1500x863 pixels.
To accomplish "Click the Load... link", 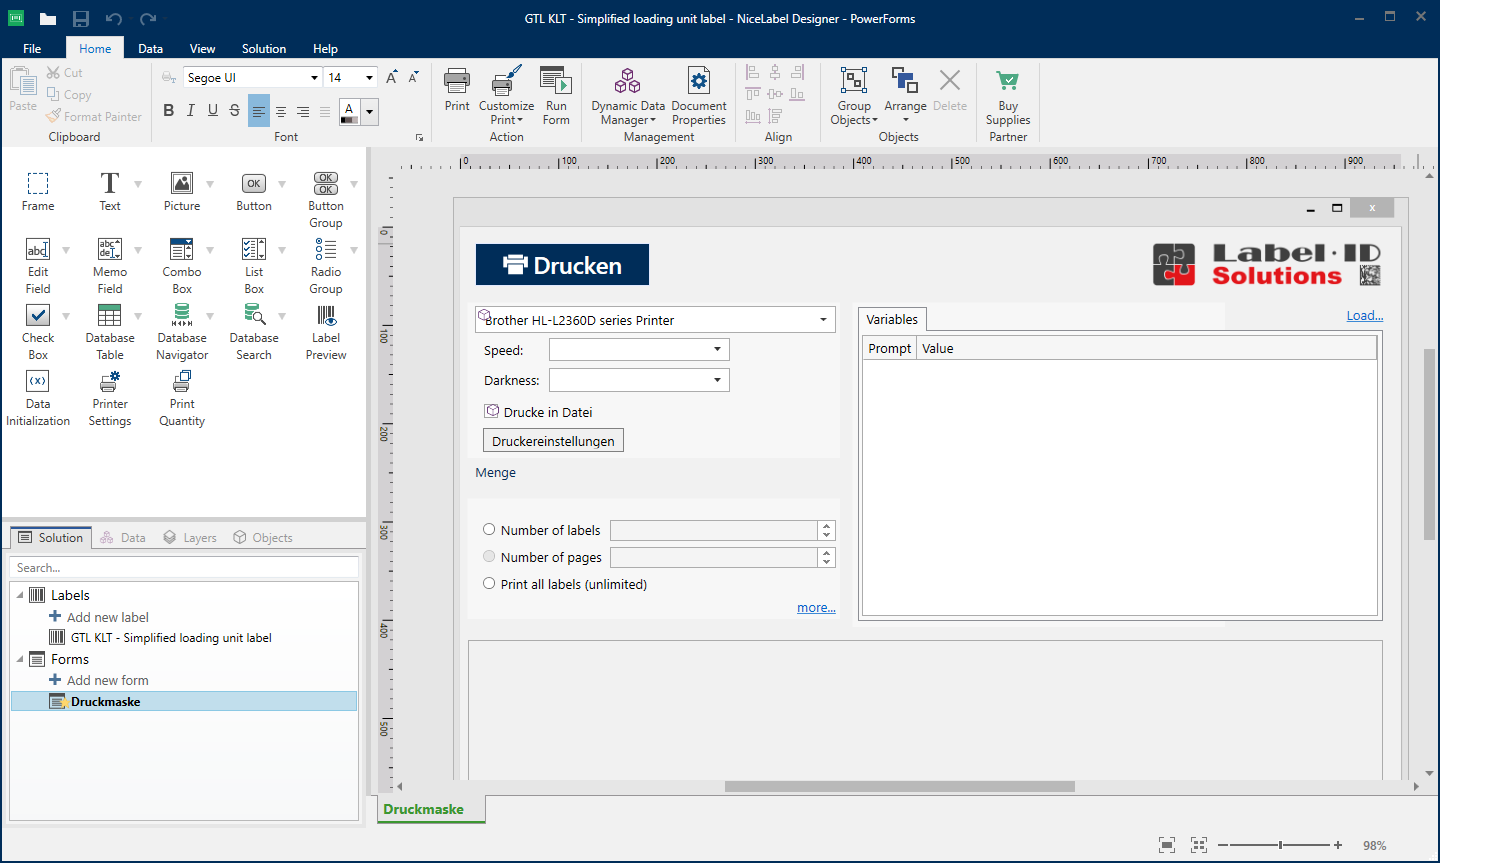I will click(1365, 315).
